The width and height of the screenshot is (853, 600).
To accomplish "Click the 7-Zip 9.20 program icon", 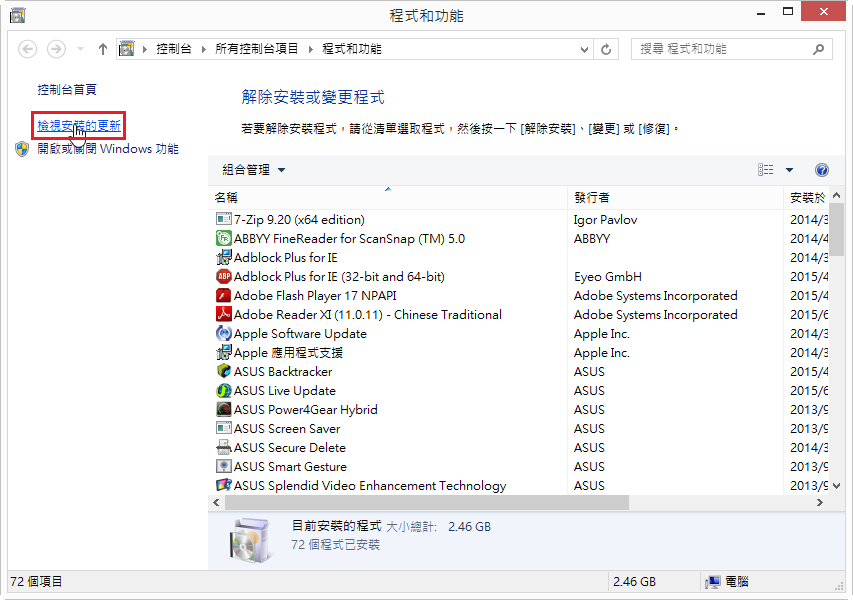I will click(x=223, y=219).
